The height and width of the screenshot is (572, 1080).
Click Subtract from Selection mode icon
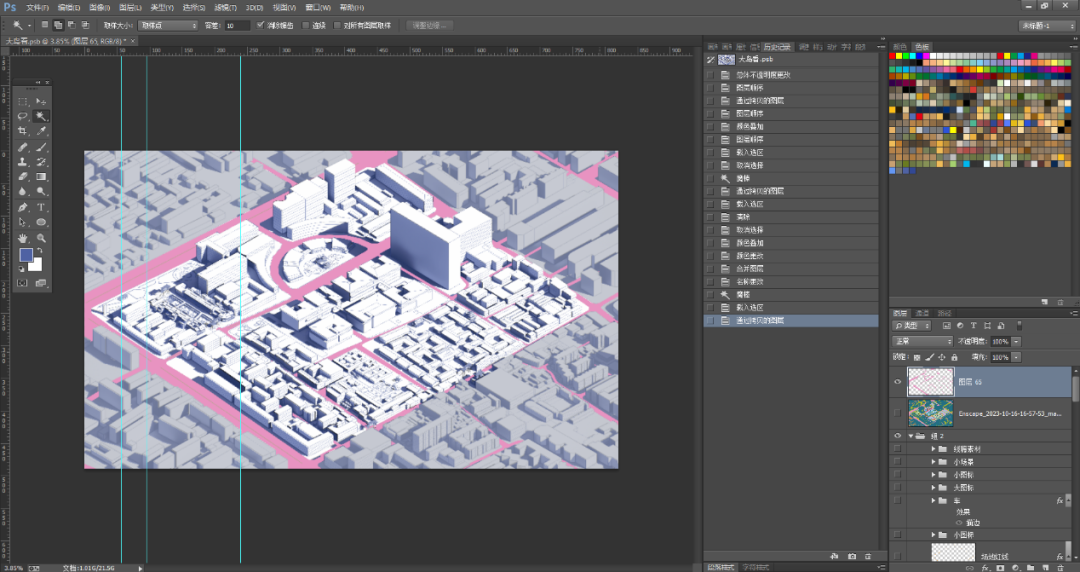(71, 25)
